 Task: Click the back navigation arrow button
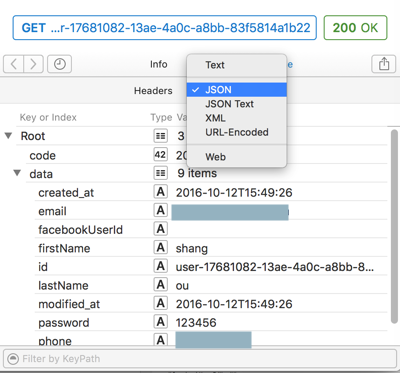pyautogui.click(x=14, y=64)
